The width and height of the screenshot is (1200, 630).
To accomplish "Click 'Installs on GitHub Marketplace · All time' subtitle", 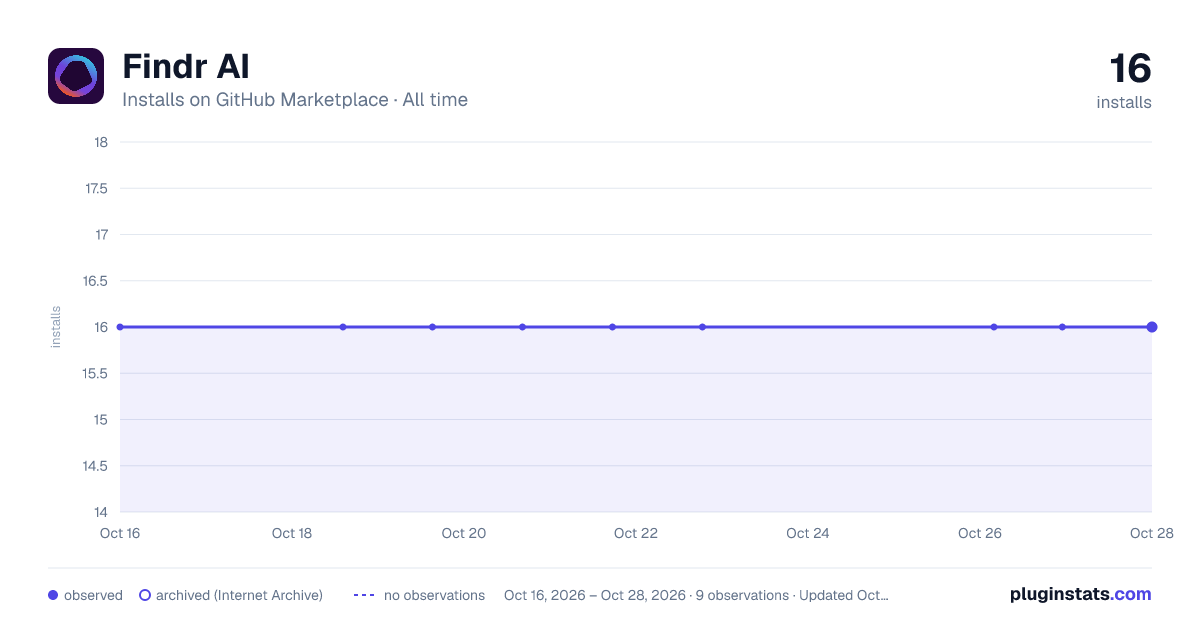I will click(x=295, y=100).
